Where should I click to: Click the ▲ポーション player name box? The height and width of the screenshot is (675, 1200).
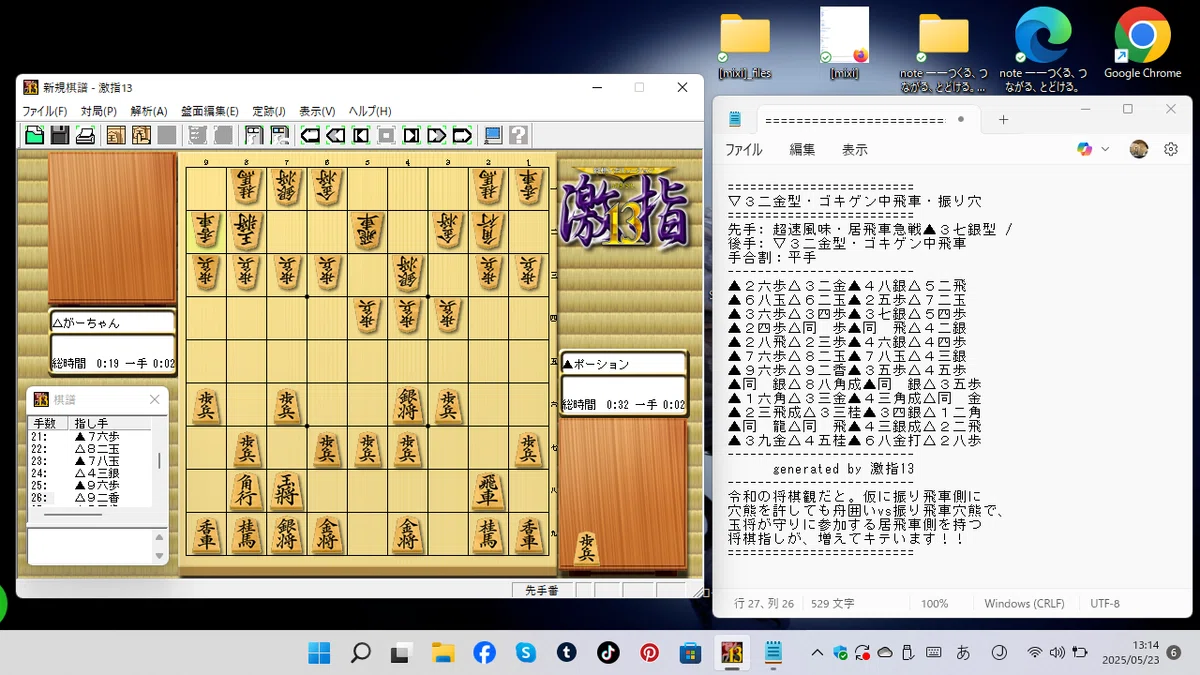[x=623, y=364]
